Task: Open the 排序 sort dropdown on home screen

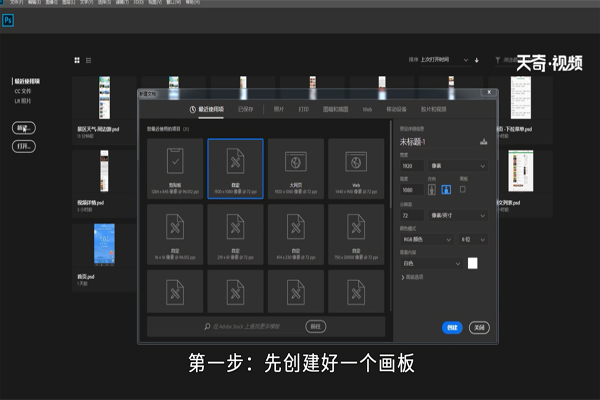Action: [x=444, y=60]
